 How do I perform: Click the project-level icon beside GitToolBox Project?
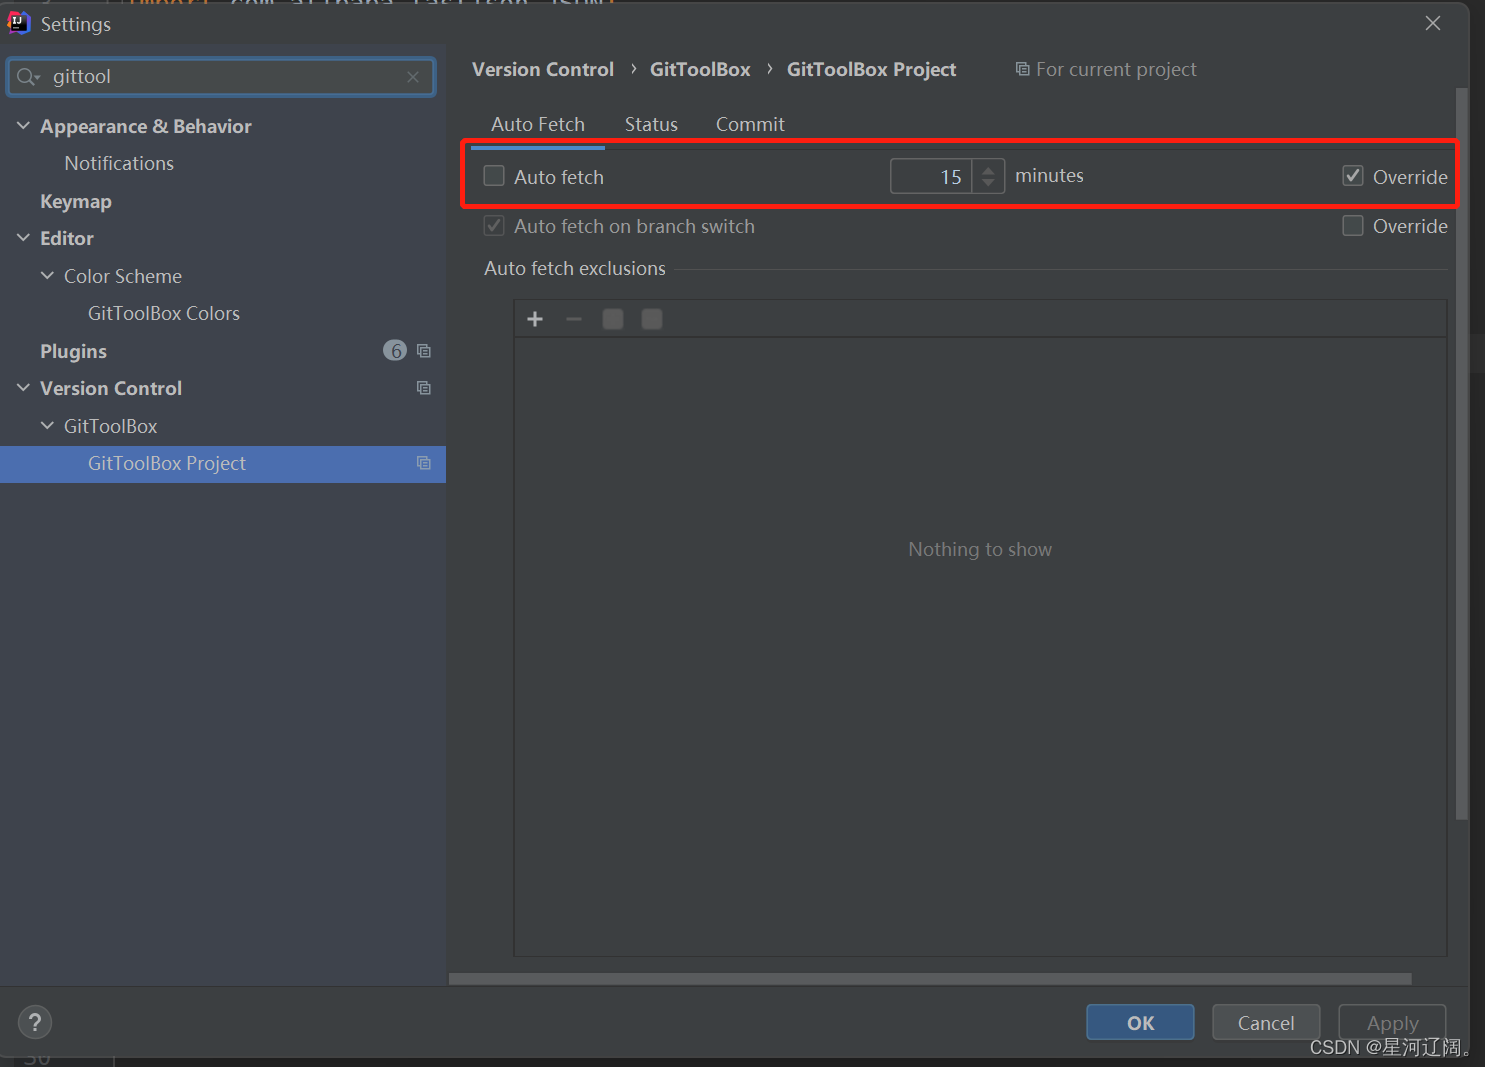(x=424, y=463)
